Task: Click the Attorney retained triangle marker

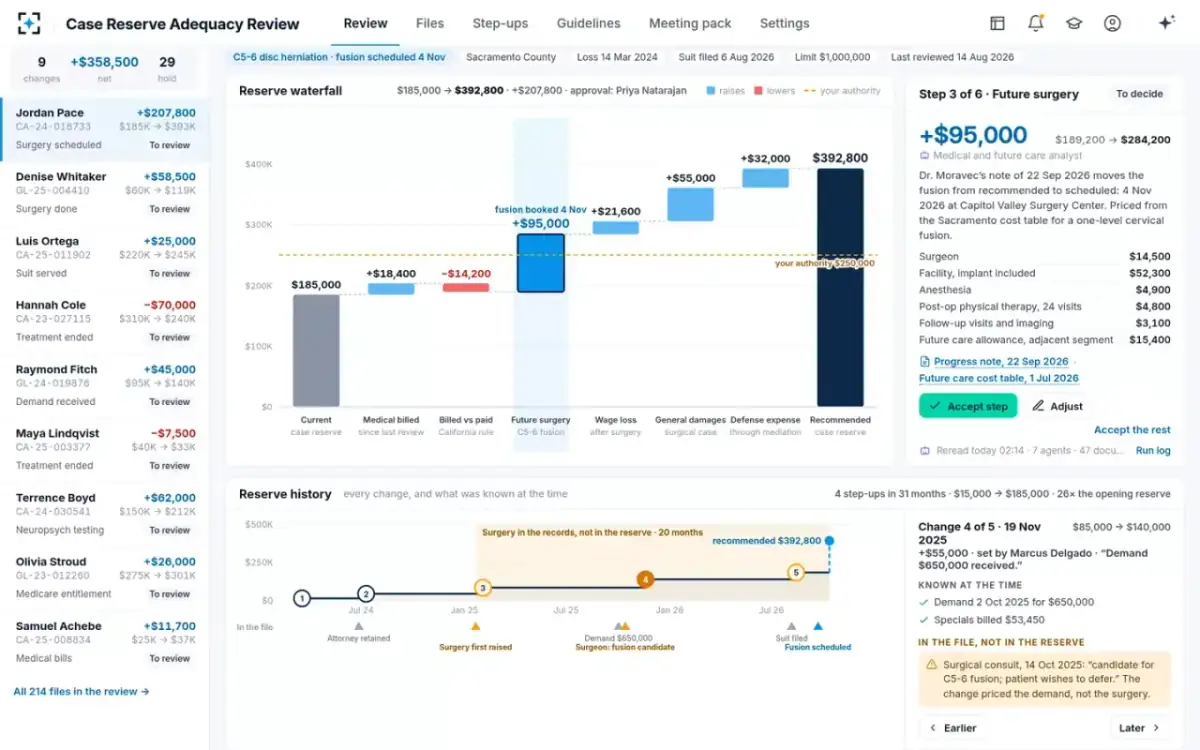Action: pos(359,626)
